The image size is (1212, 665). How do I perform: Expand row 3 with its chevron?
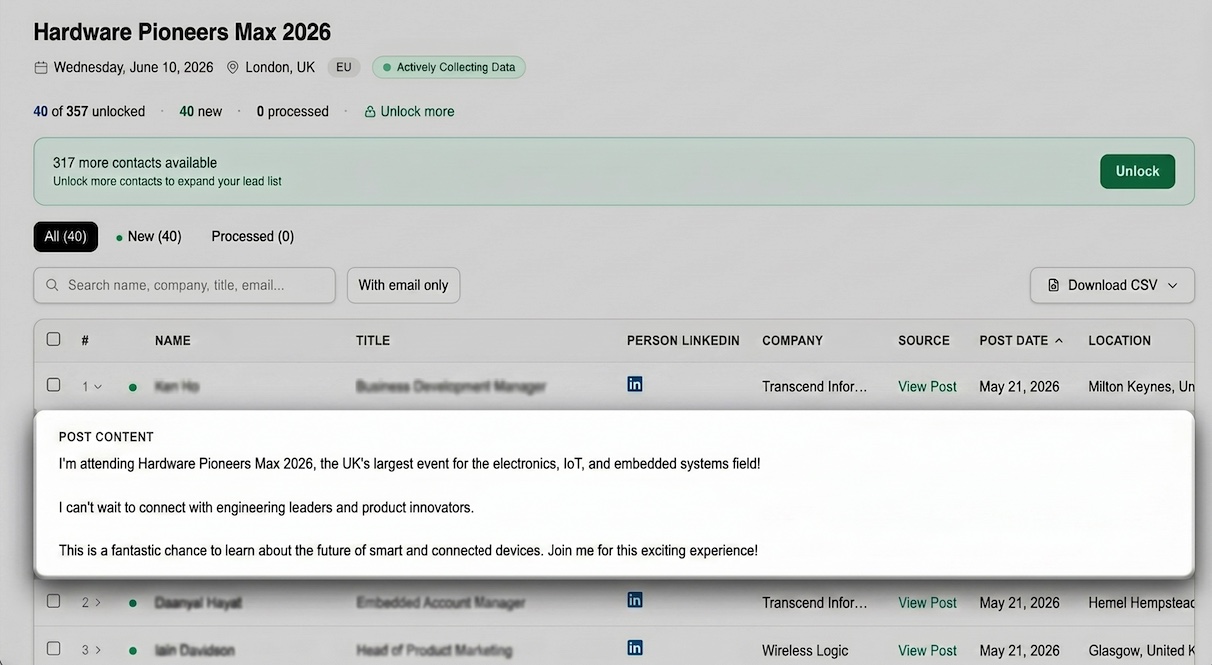(x=98, y=650)
